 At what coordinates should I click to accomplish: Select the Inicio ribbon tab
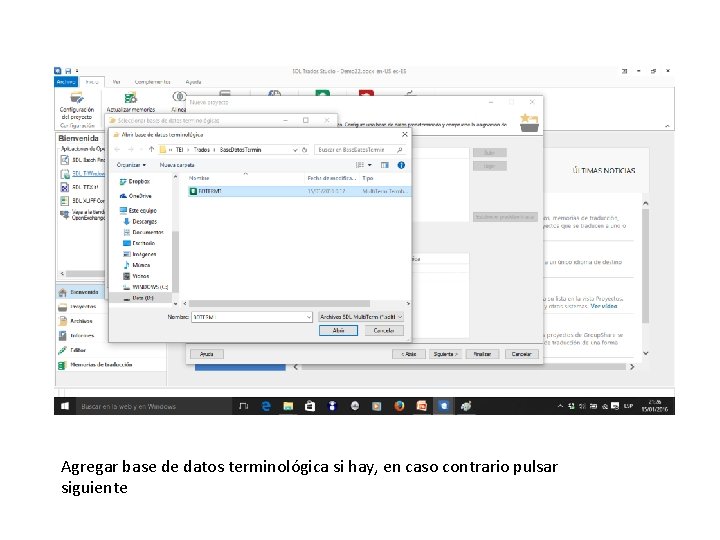(x=92, y=82)
